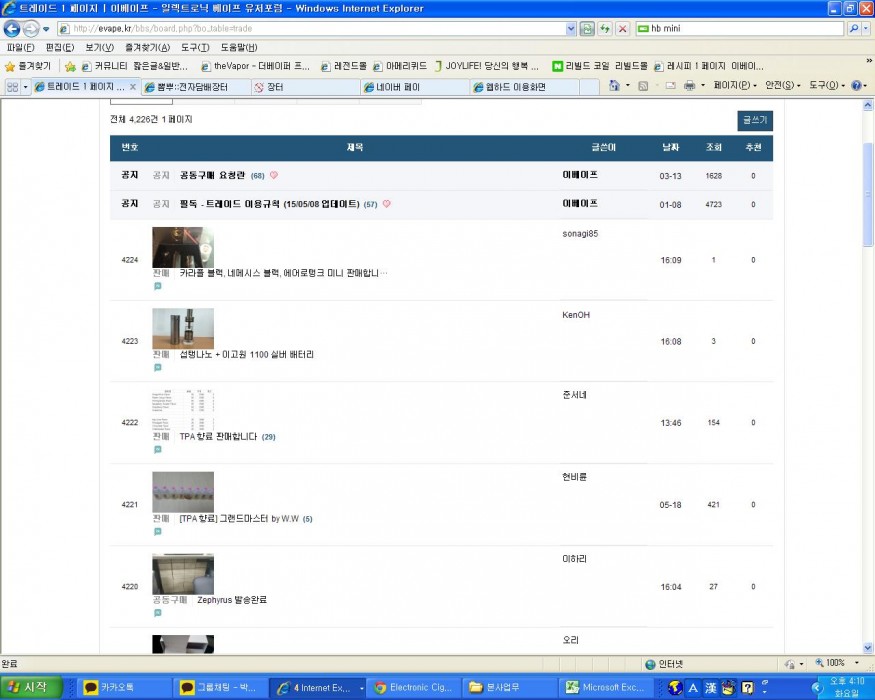Image resolution: width=875 pixels, height=700 pixels.
Task: Click the browser Back arrow button
Action: (x=12, y=29)
